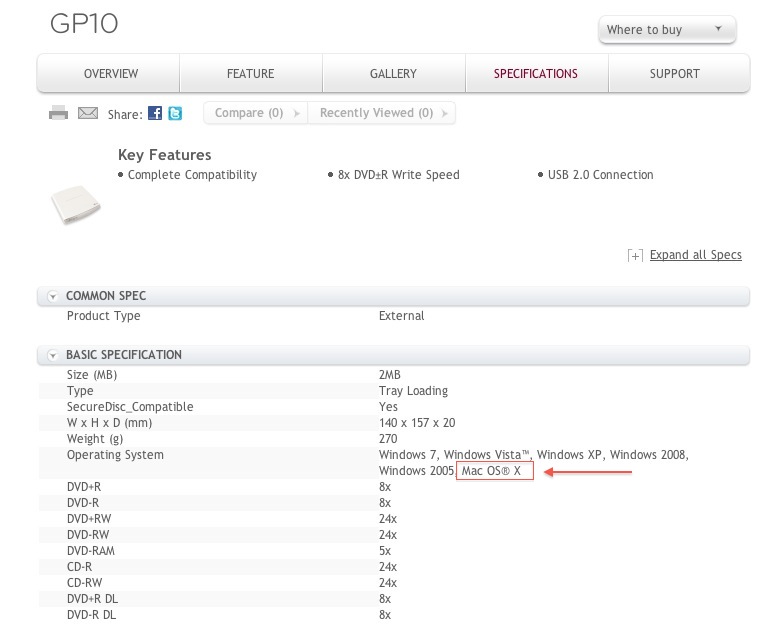The width and height of the screenshot is (760, 634).
Task: Share the page via Facebook icon
Action: pos(155,113)
